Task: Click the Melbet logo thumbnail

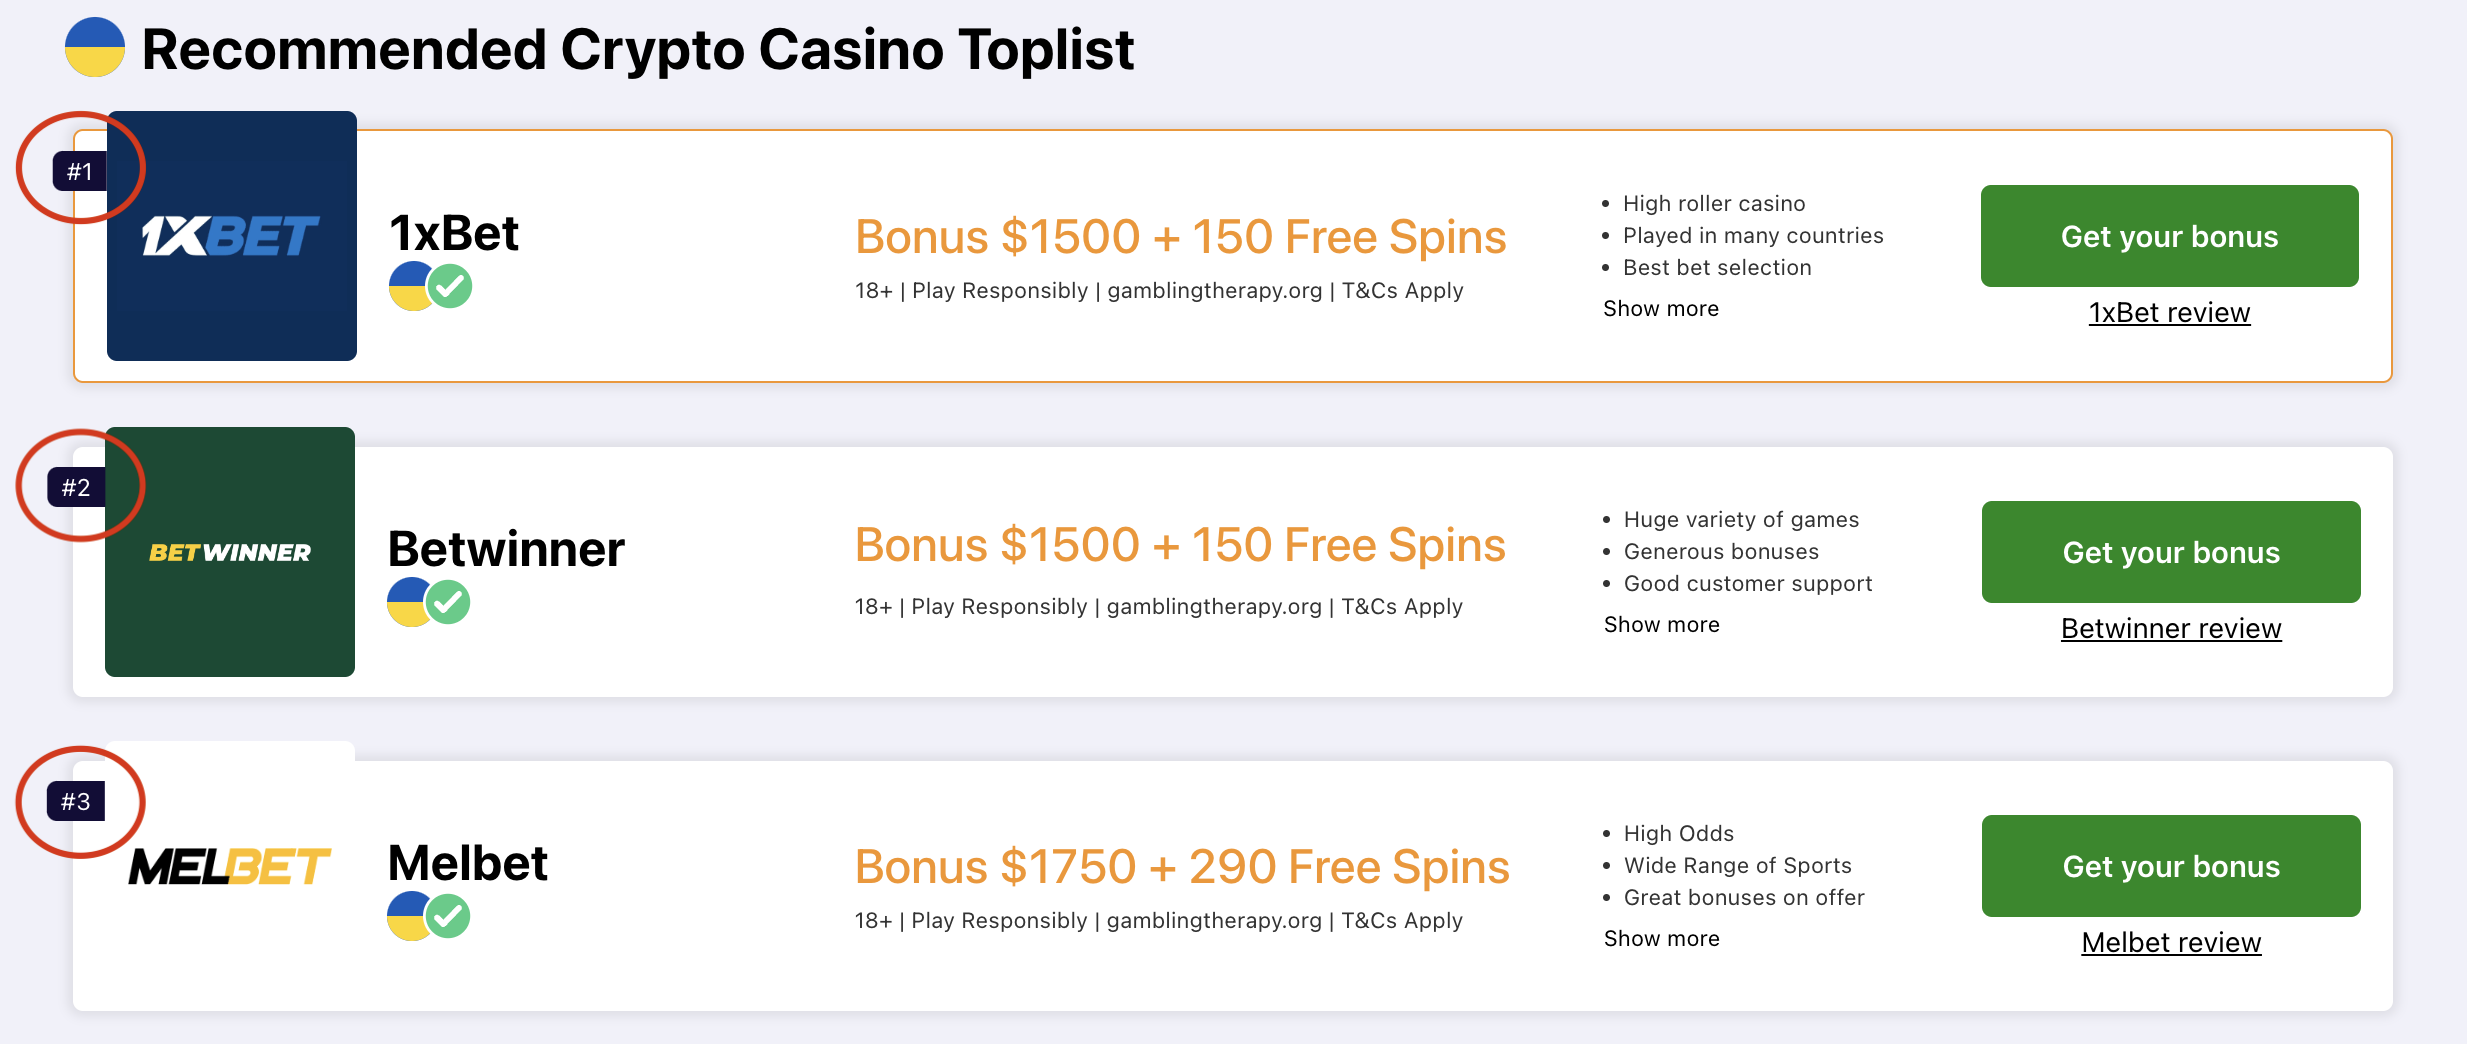Action: 230,866
